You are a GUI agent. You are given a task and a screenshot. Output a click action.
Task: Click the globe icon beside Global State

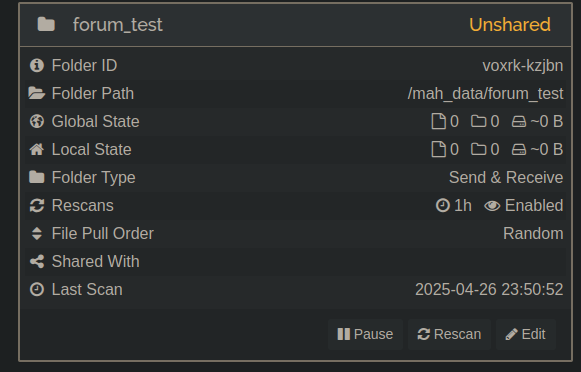point(37,121)
